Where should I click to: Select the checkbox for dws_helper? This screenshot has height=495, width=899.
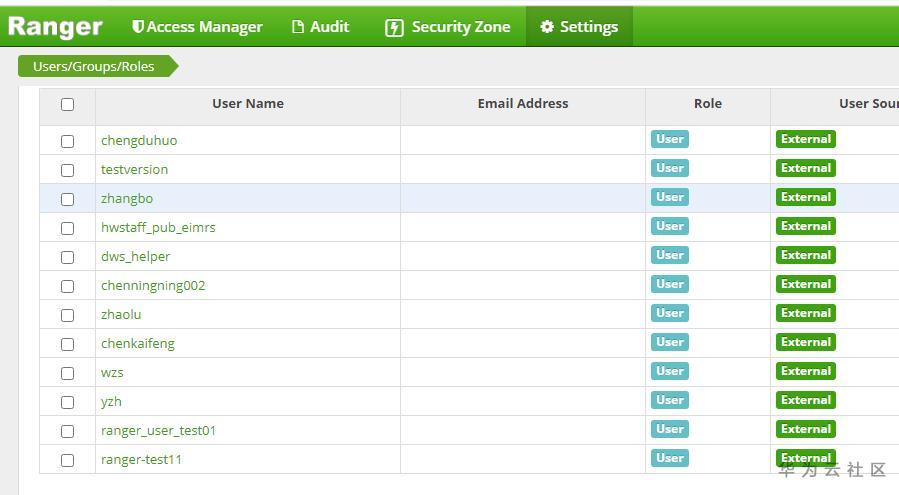click(x=67, y=256)
